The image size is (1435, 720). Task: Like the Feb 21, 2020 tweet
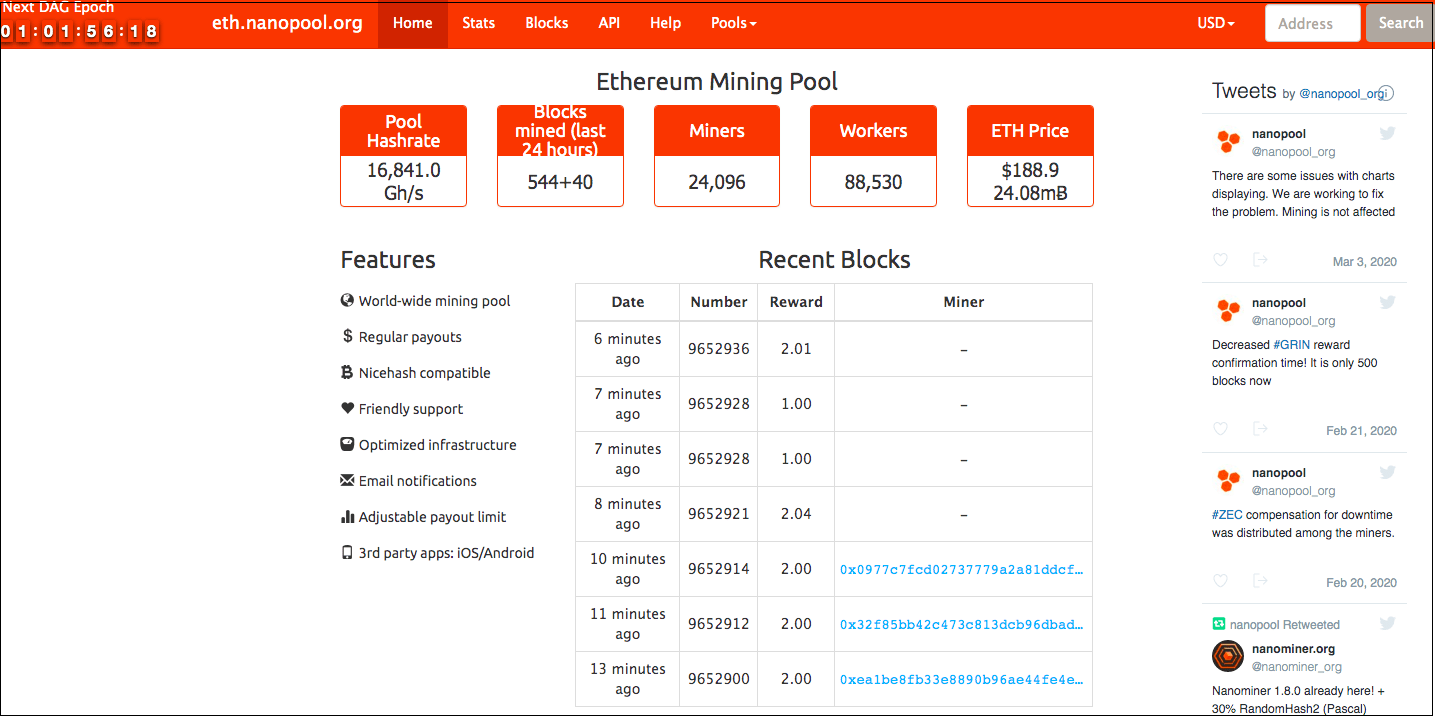[1220, 429]
